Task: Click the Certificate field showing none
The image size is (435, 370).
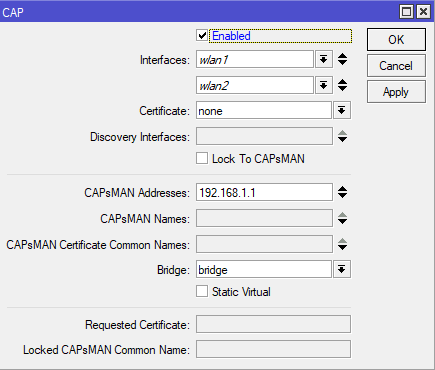Action: (264, 110)
